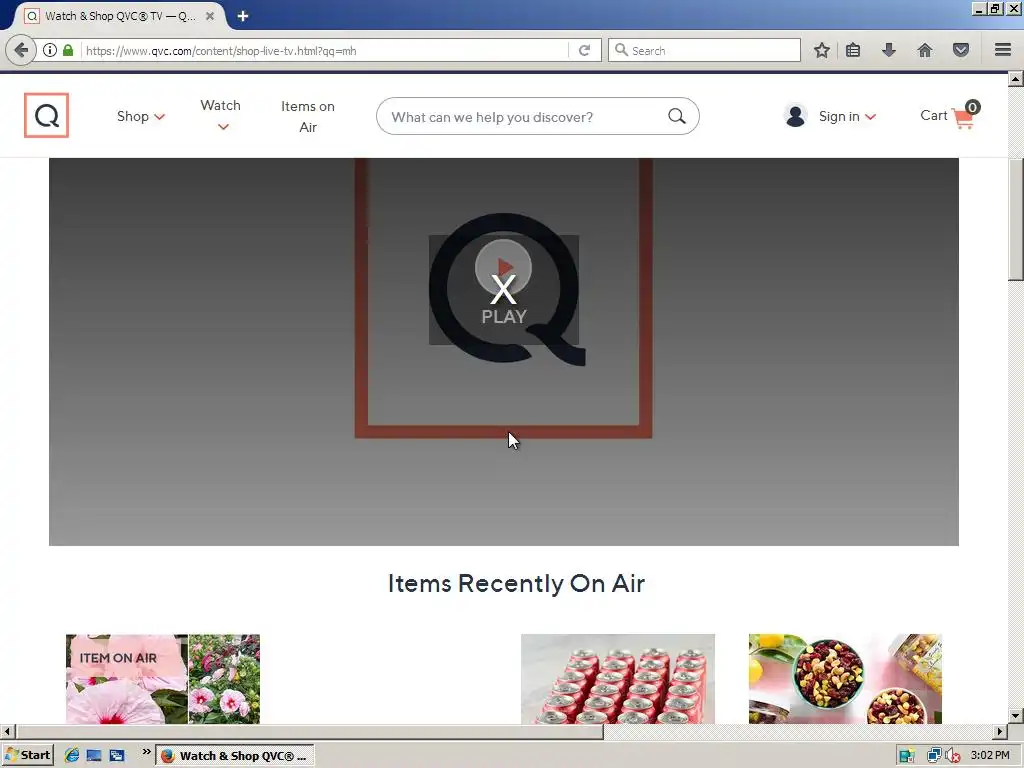Focus the 'What can we help you discover?' search field

tap(522, 117)
